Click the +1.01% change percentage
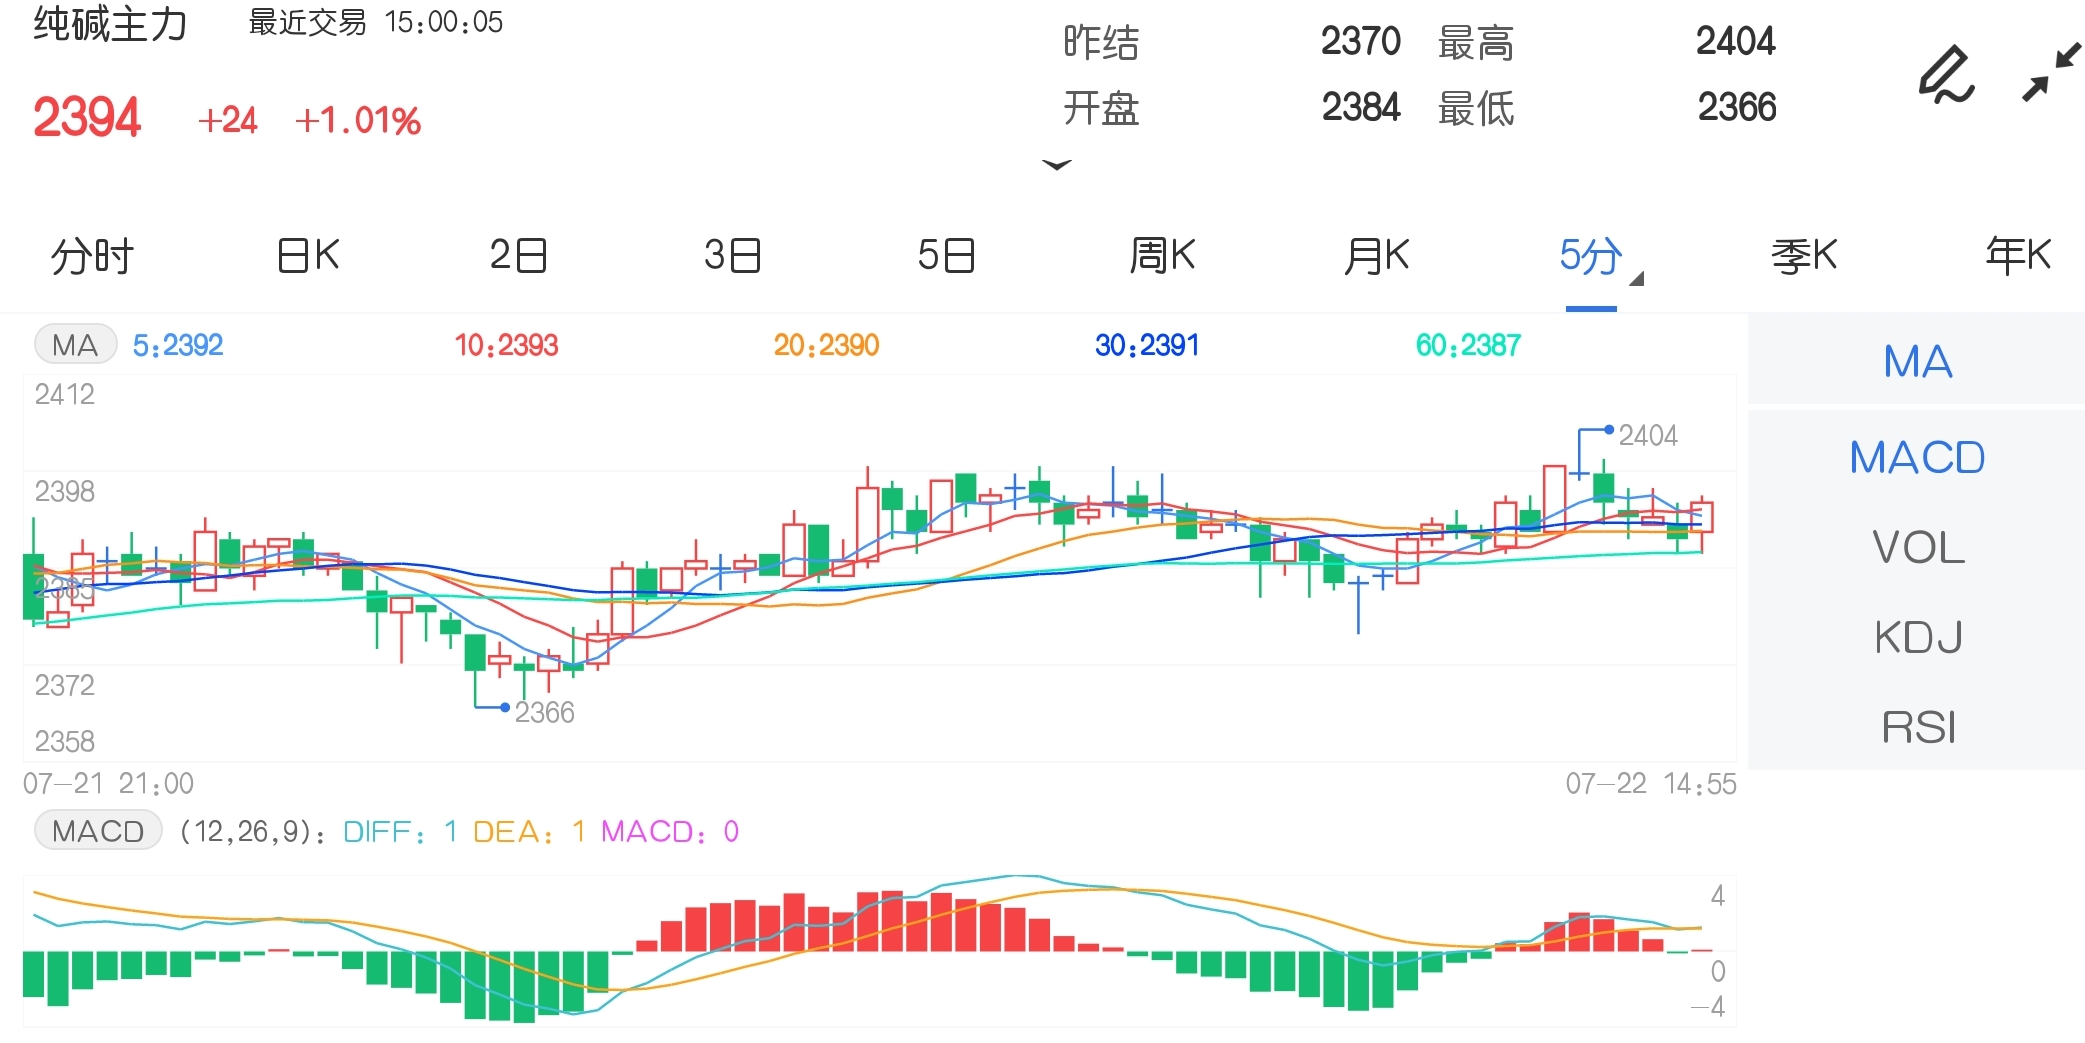Image resolution: width=2085 pixels, height=1043 pixels. [x=357, y=120]
